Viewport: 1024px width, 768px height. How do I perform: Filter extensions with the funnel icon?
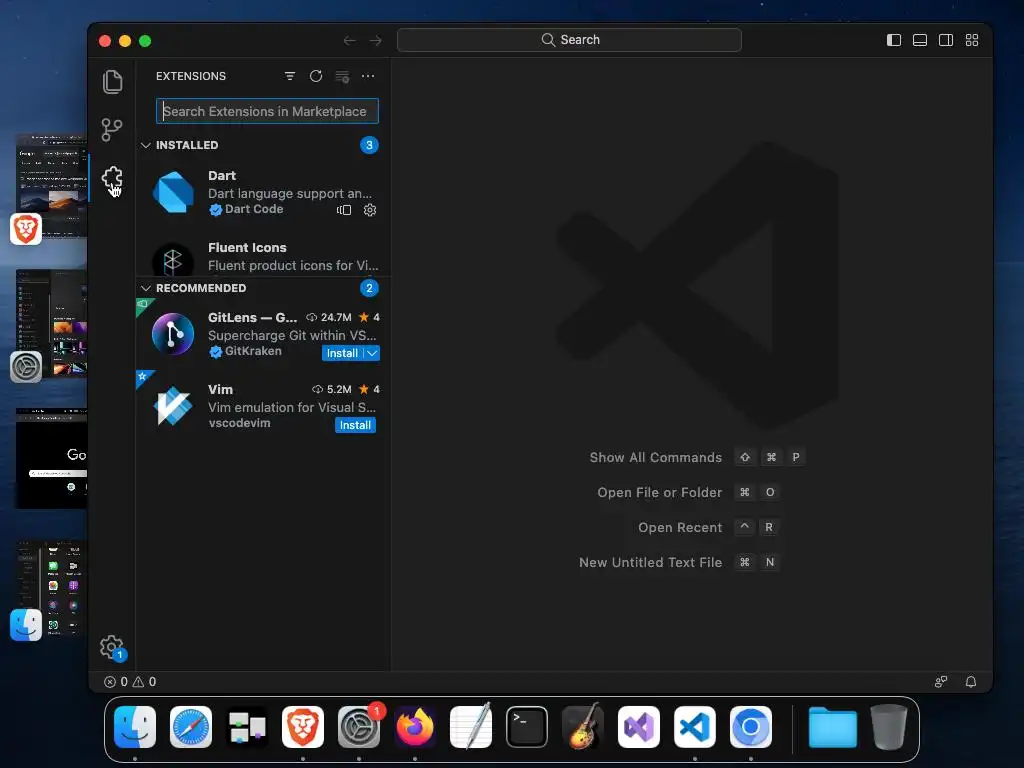[290, 76]
